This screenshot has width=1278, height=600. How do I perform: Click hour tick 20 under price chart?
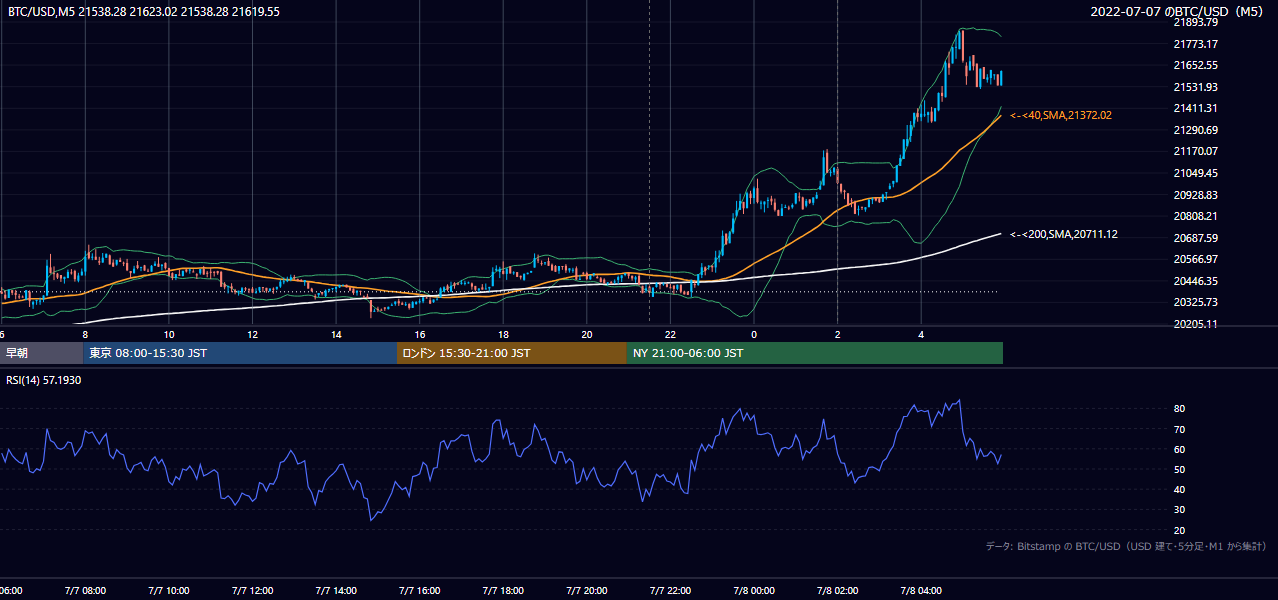pyautogui.click(x=587, y=334)
